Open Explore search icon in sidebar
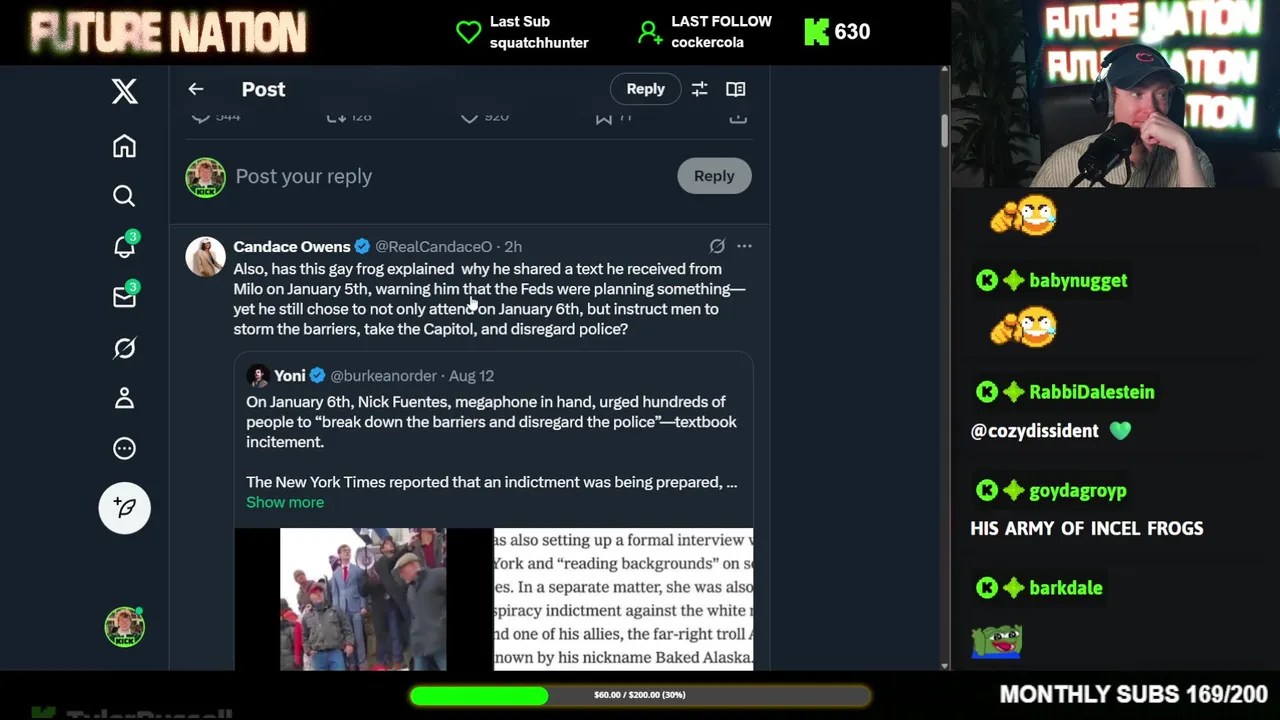 point(124,196)
